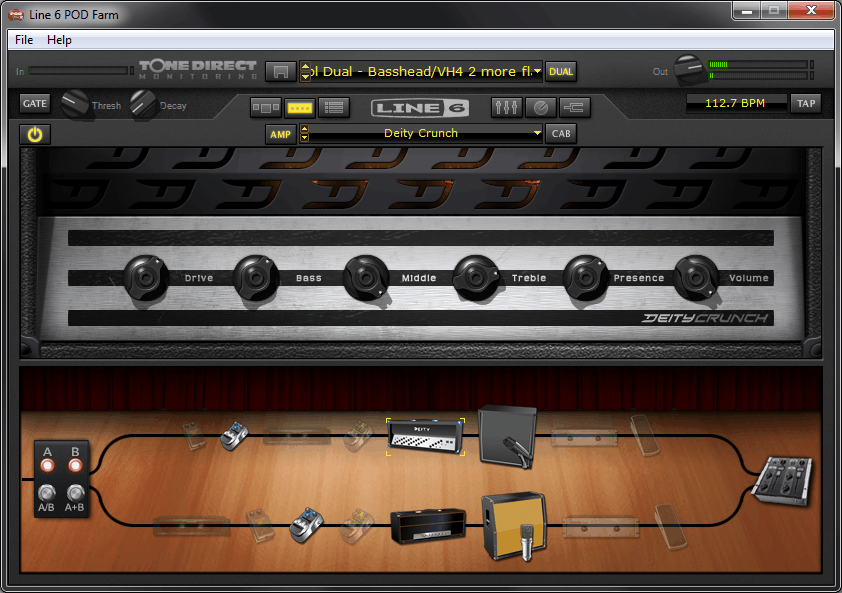Toggle input B red LED button
842x593 pixels.
click(x=75, y=465)
